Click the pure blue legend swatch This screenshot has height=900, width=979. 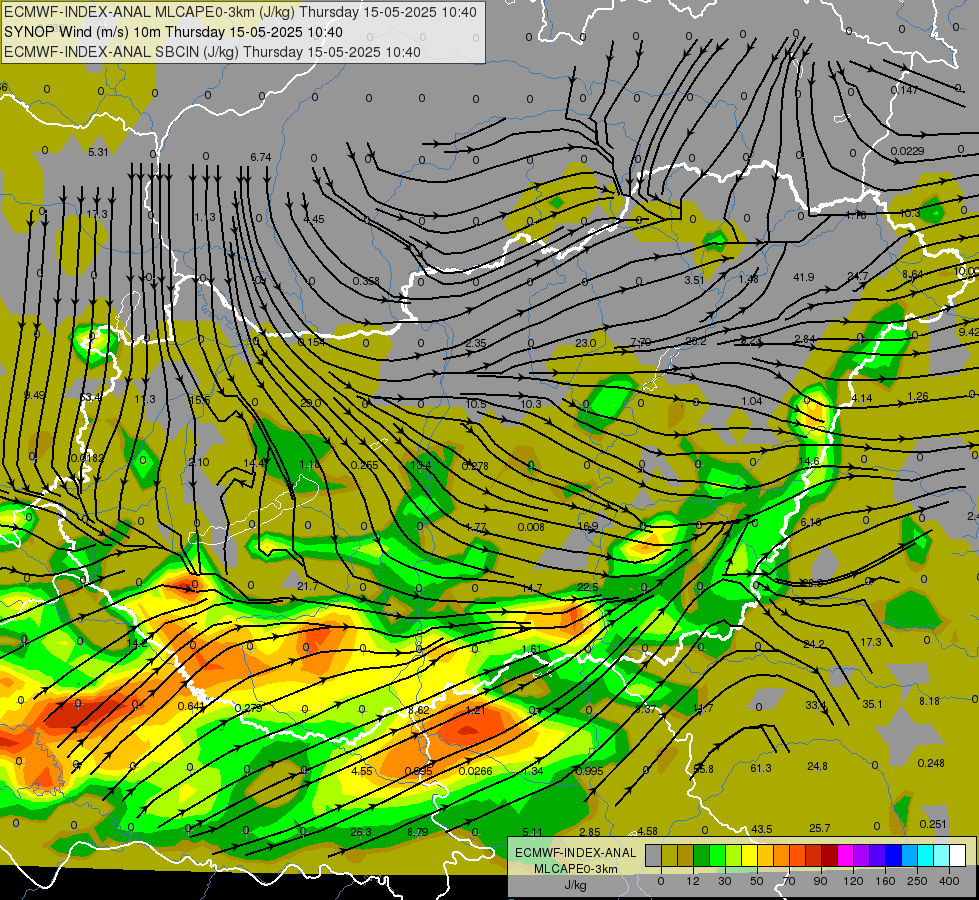[x=893, y=855]
